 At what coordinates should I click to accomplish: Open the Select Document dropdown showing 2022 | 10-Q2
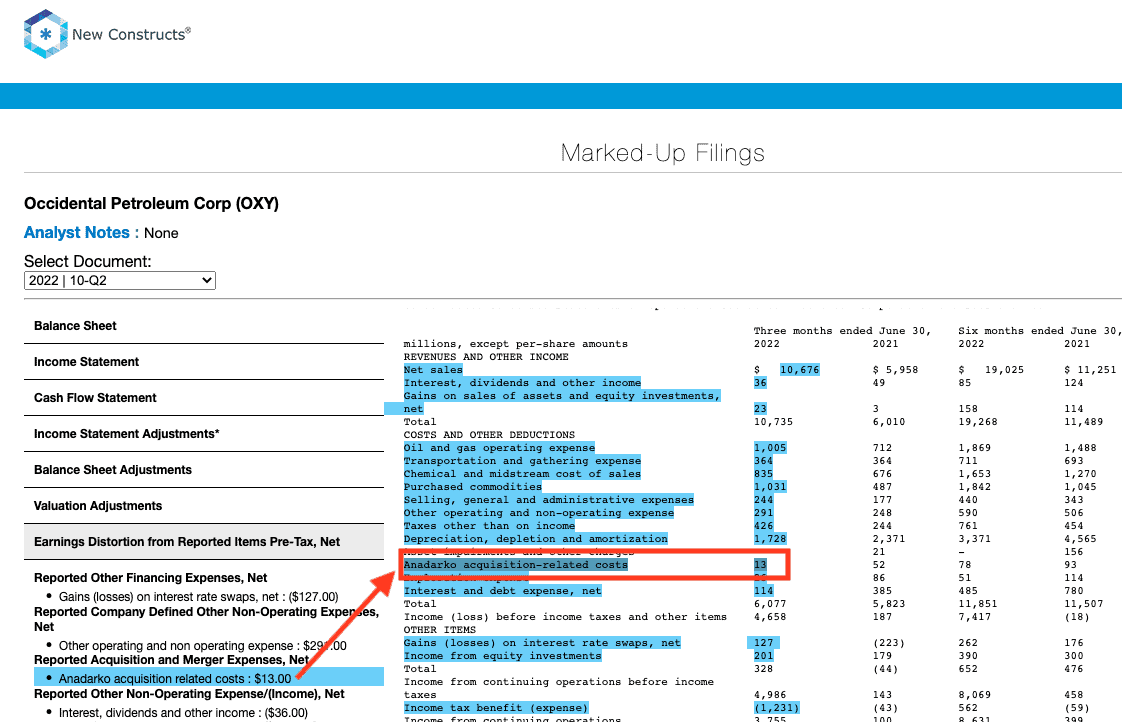[119, 280]
